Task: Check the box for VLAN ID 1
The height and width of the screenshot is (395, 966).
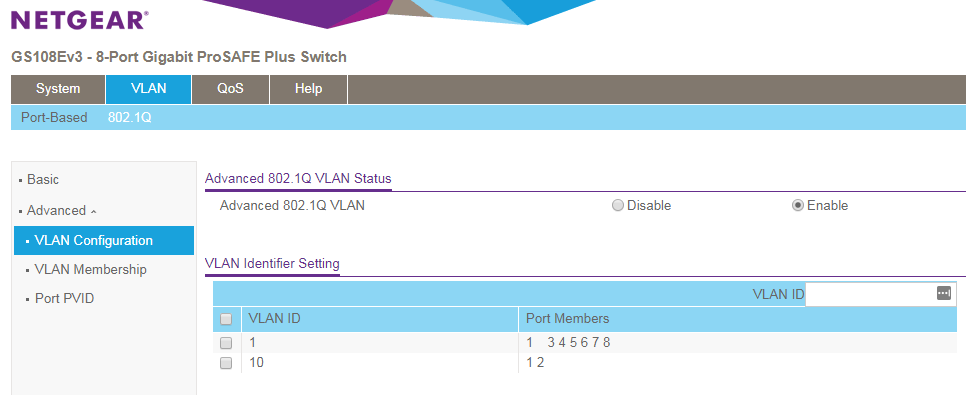Action: pos(226,343)
